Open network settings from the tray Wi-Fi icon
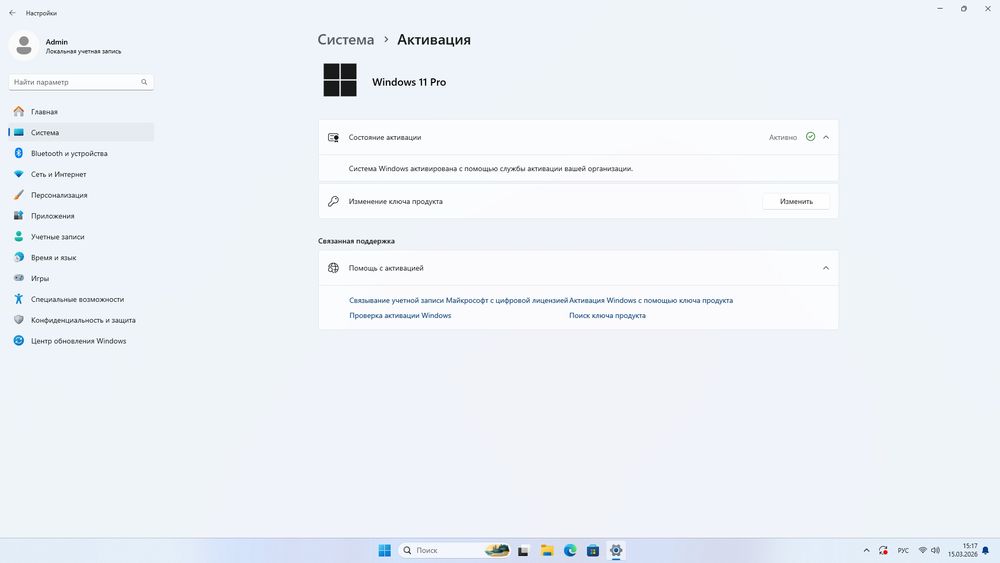This screenshot has width=1000, height=563. point(922,550)
